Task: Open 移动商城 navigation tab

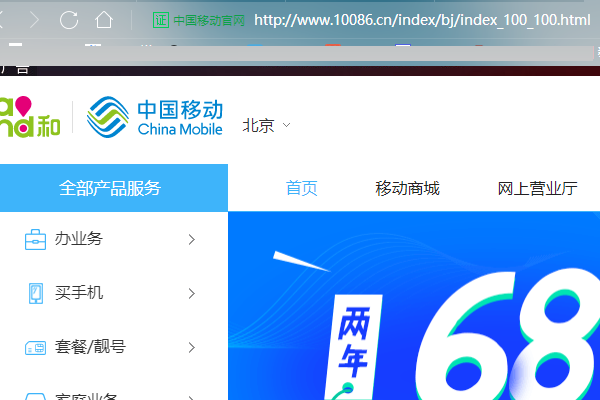Action: pos(408,188)
